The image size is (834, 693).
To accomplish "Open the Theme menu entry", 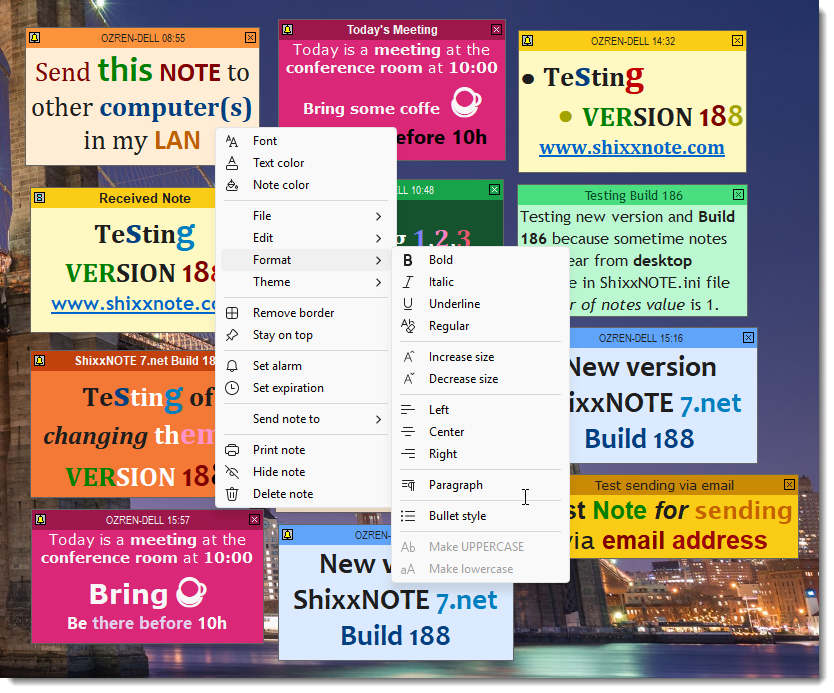I will point(306,282).
